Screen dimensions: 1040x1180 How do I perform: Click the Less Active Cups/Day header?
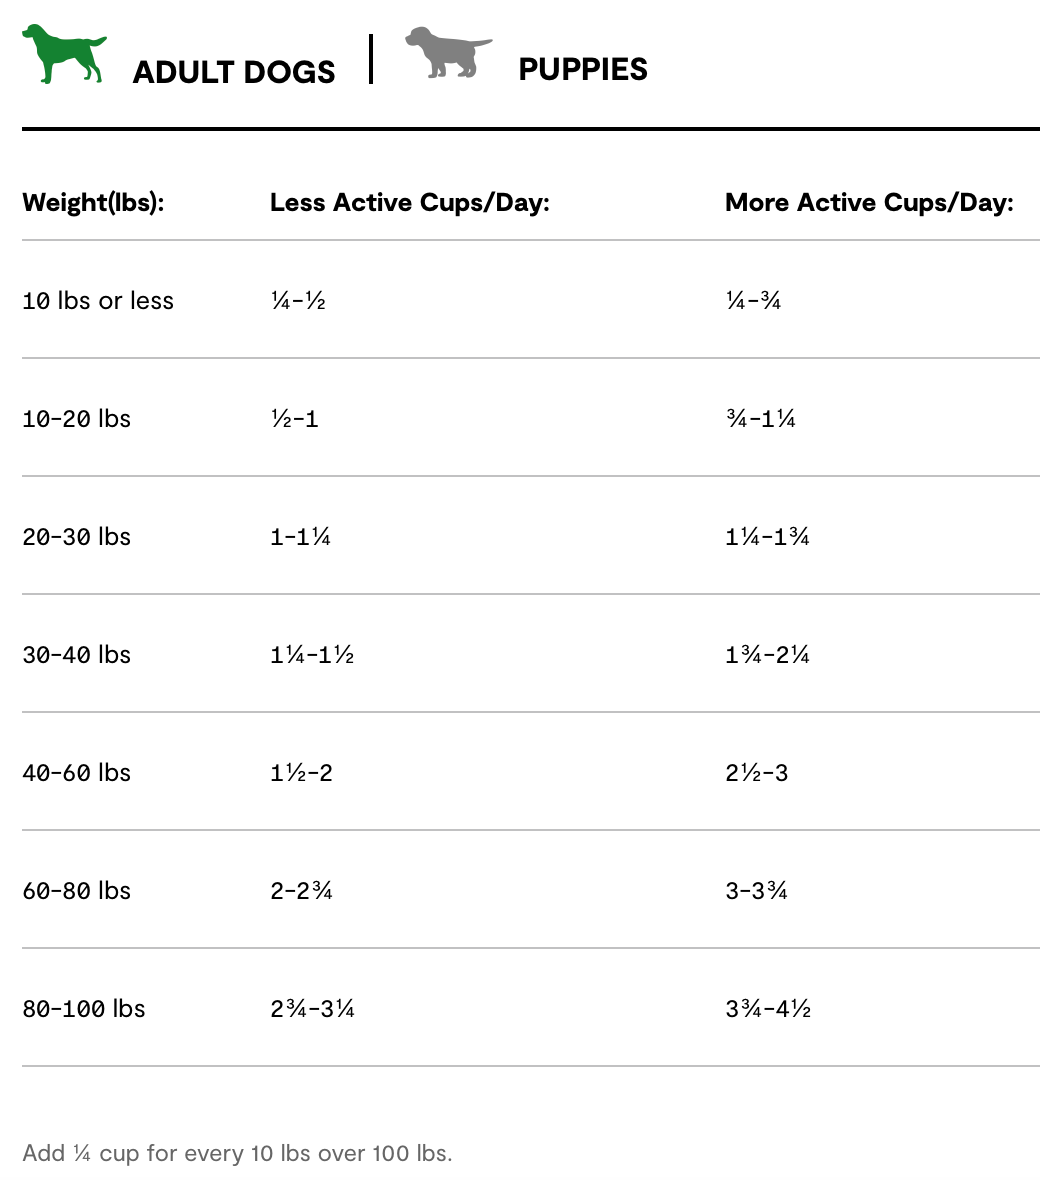pyautogui.click(x=409, y=203)
